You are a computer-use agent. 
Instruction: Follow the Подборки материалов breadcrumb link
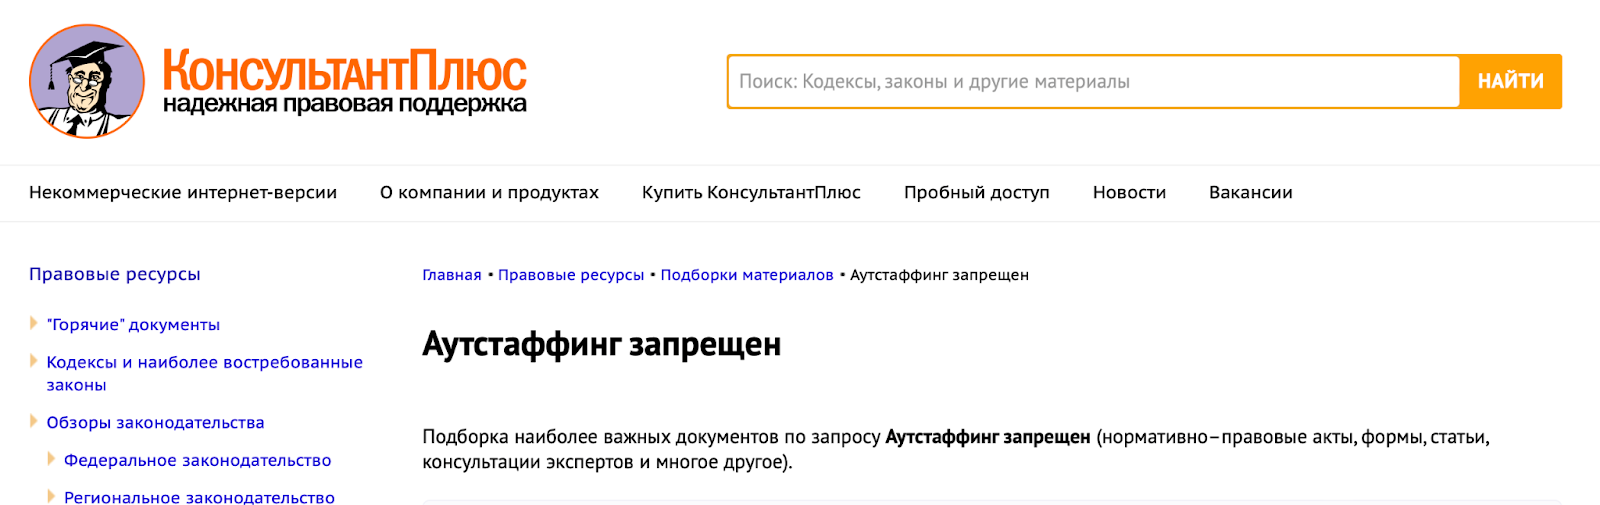point(746,275)
